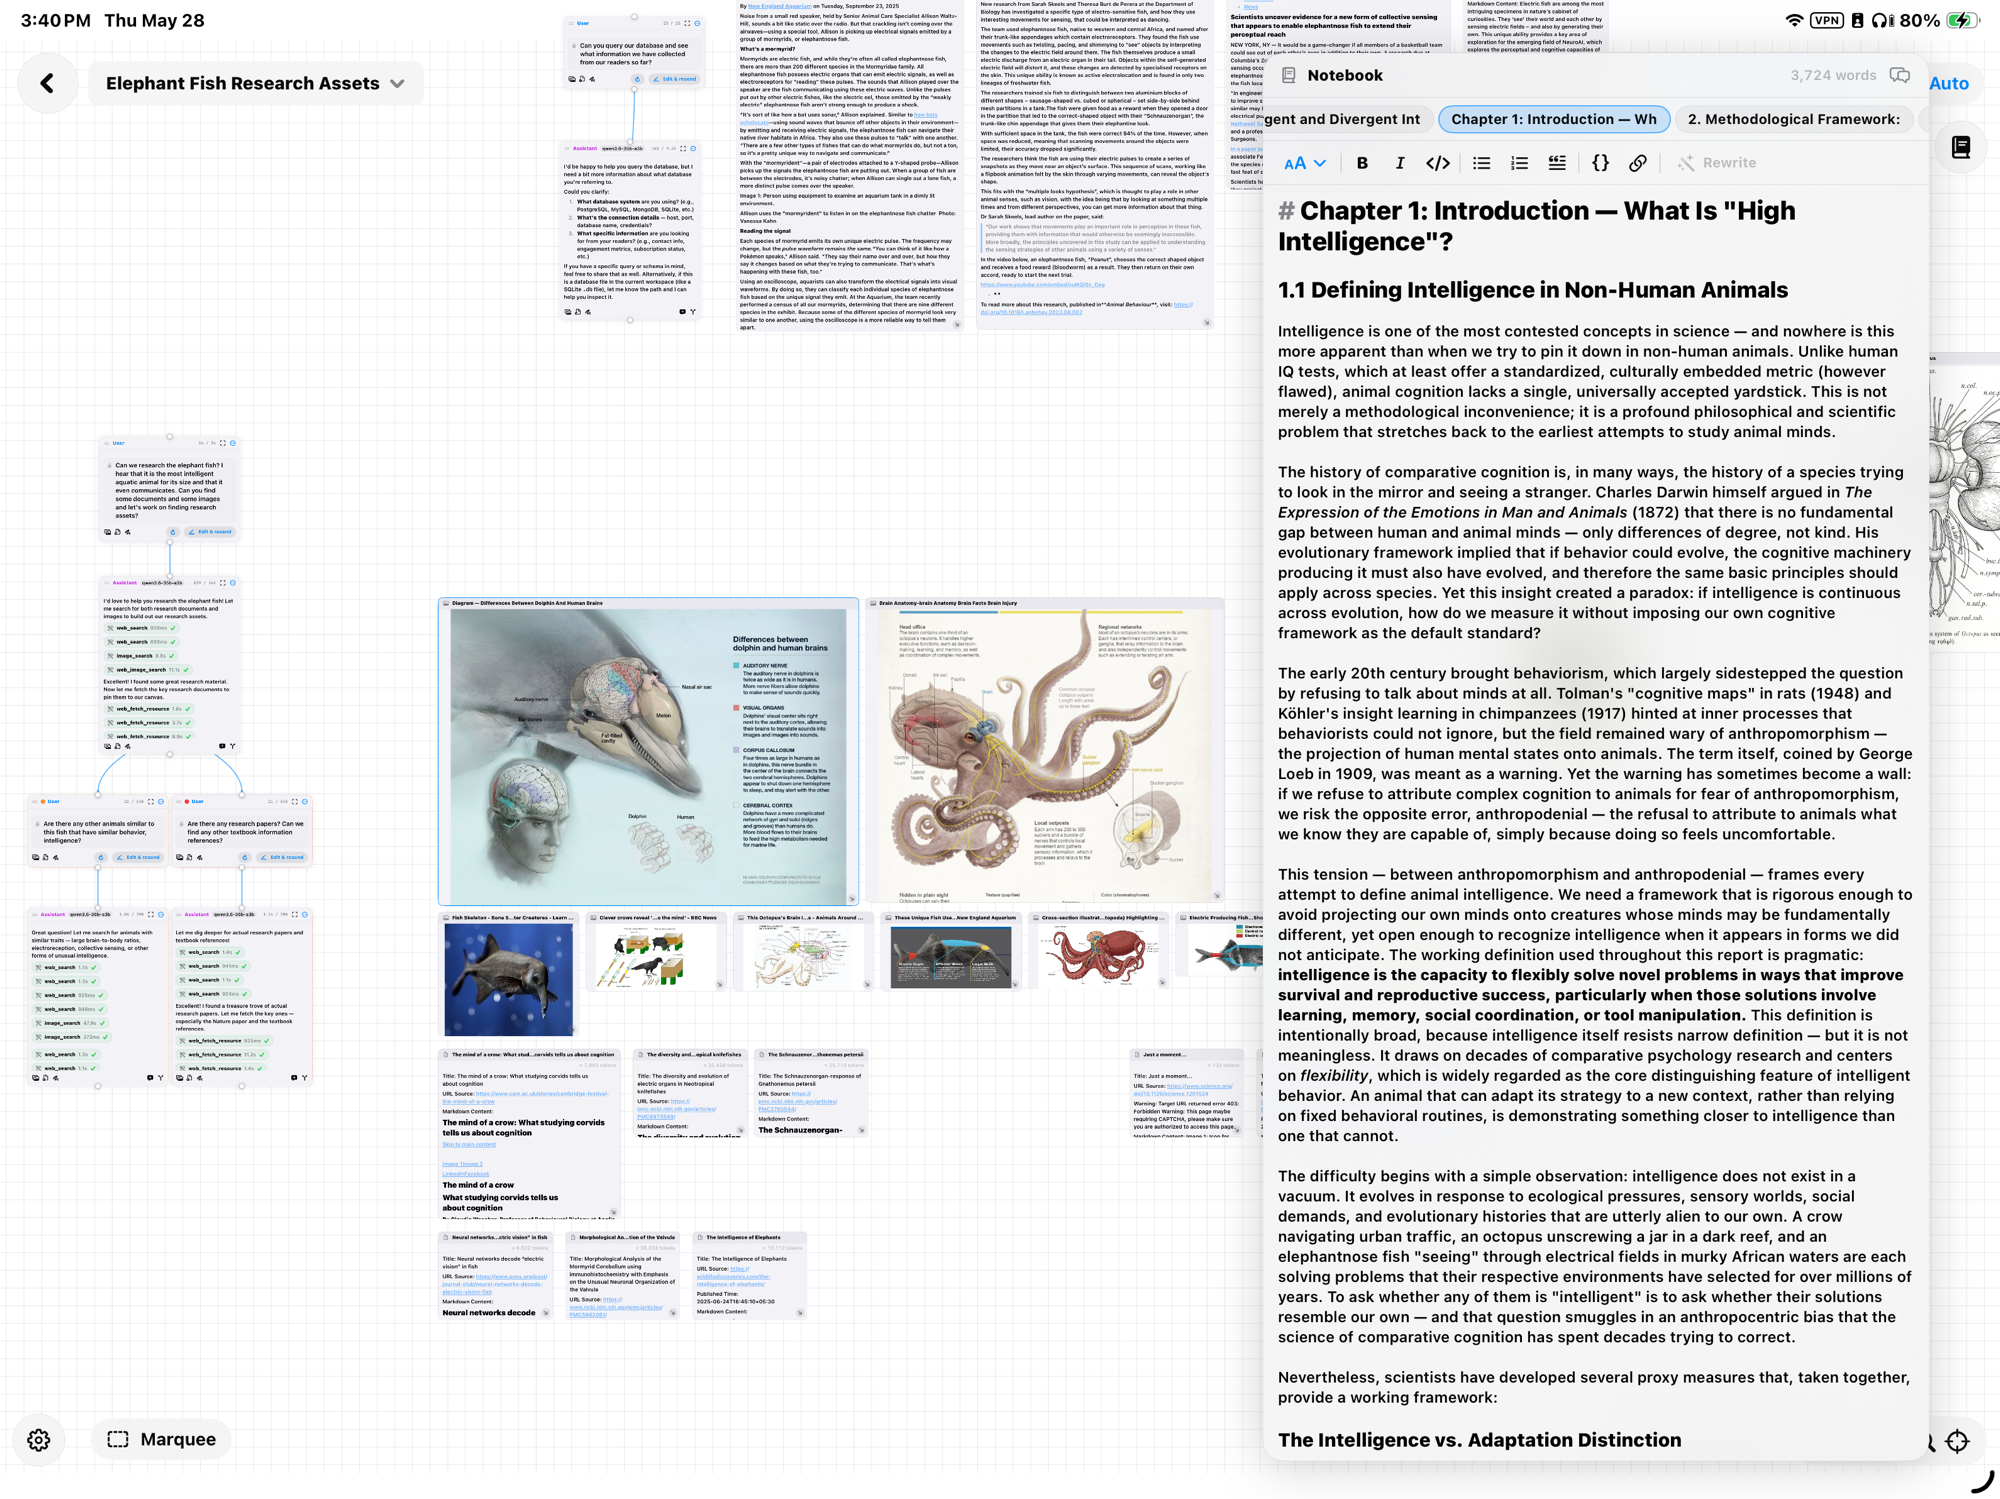Collapse the 'Let me dig deeper' Assistant node
Image resolution: width=2000 pixels, height=1499 pixels.
pyautogui.click(x=305, y=914)
